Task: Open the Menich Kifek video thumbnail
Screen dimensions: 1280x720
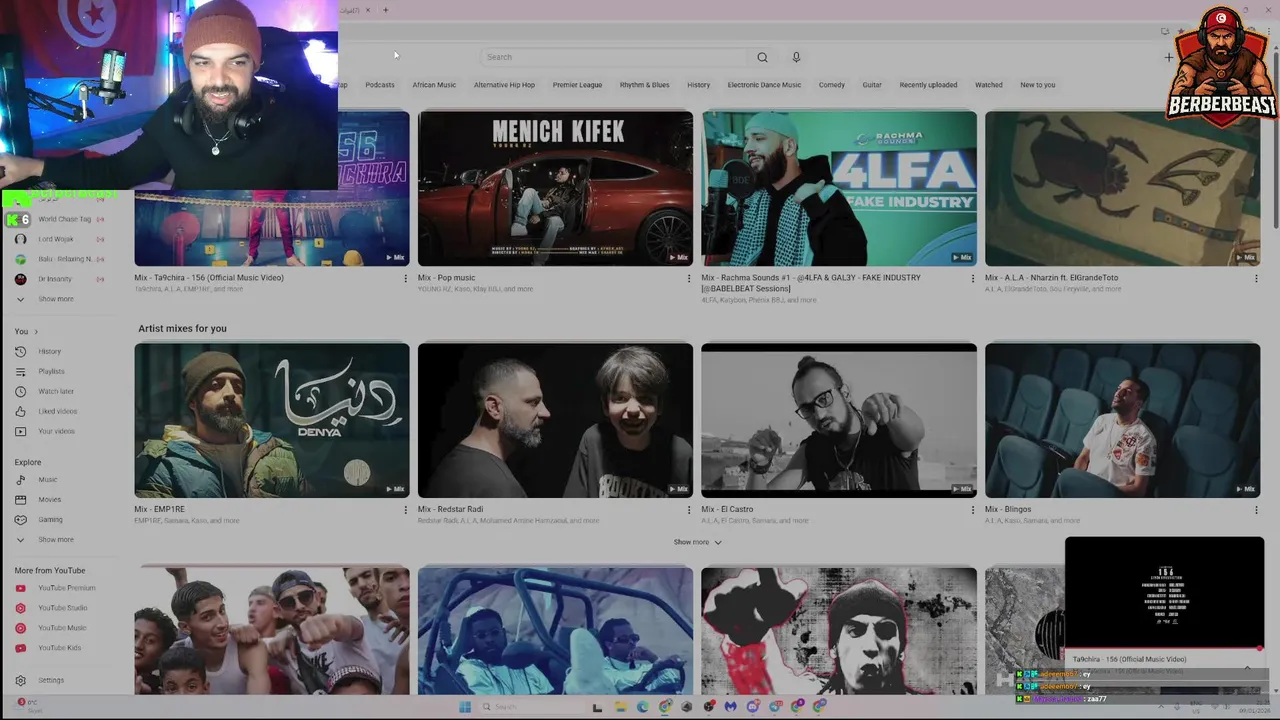Action: (x=555, y=188)
